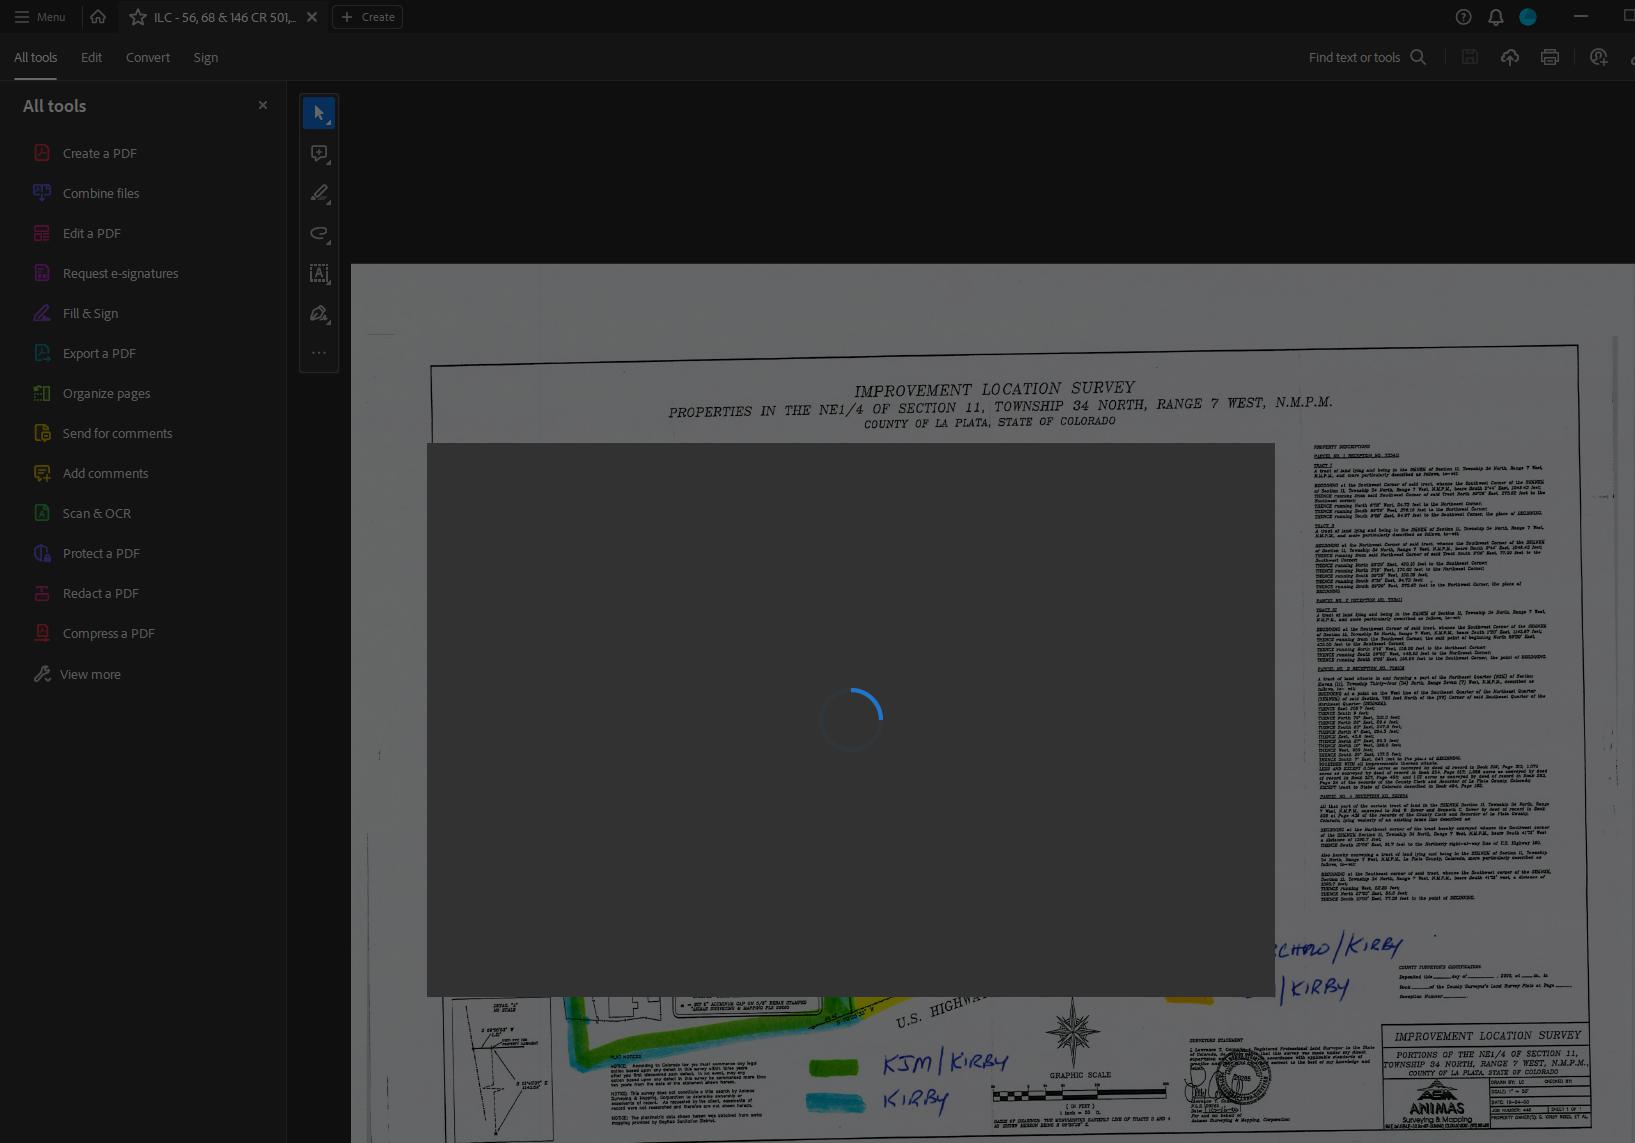Viewport: 1635px width, 1143px height.
Task: Open the Fill and Sign pen tool
Action: (x=319, y=314)
